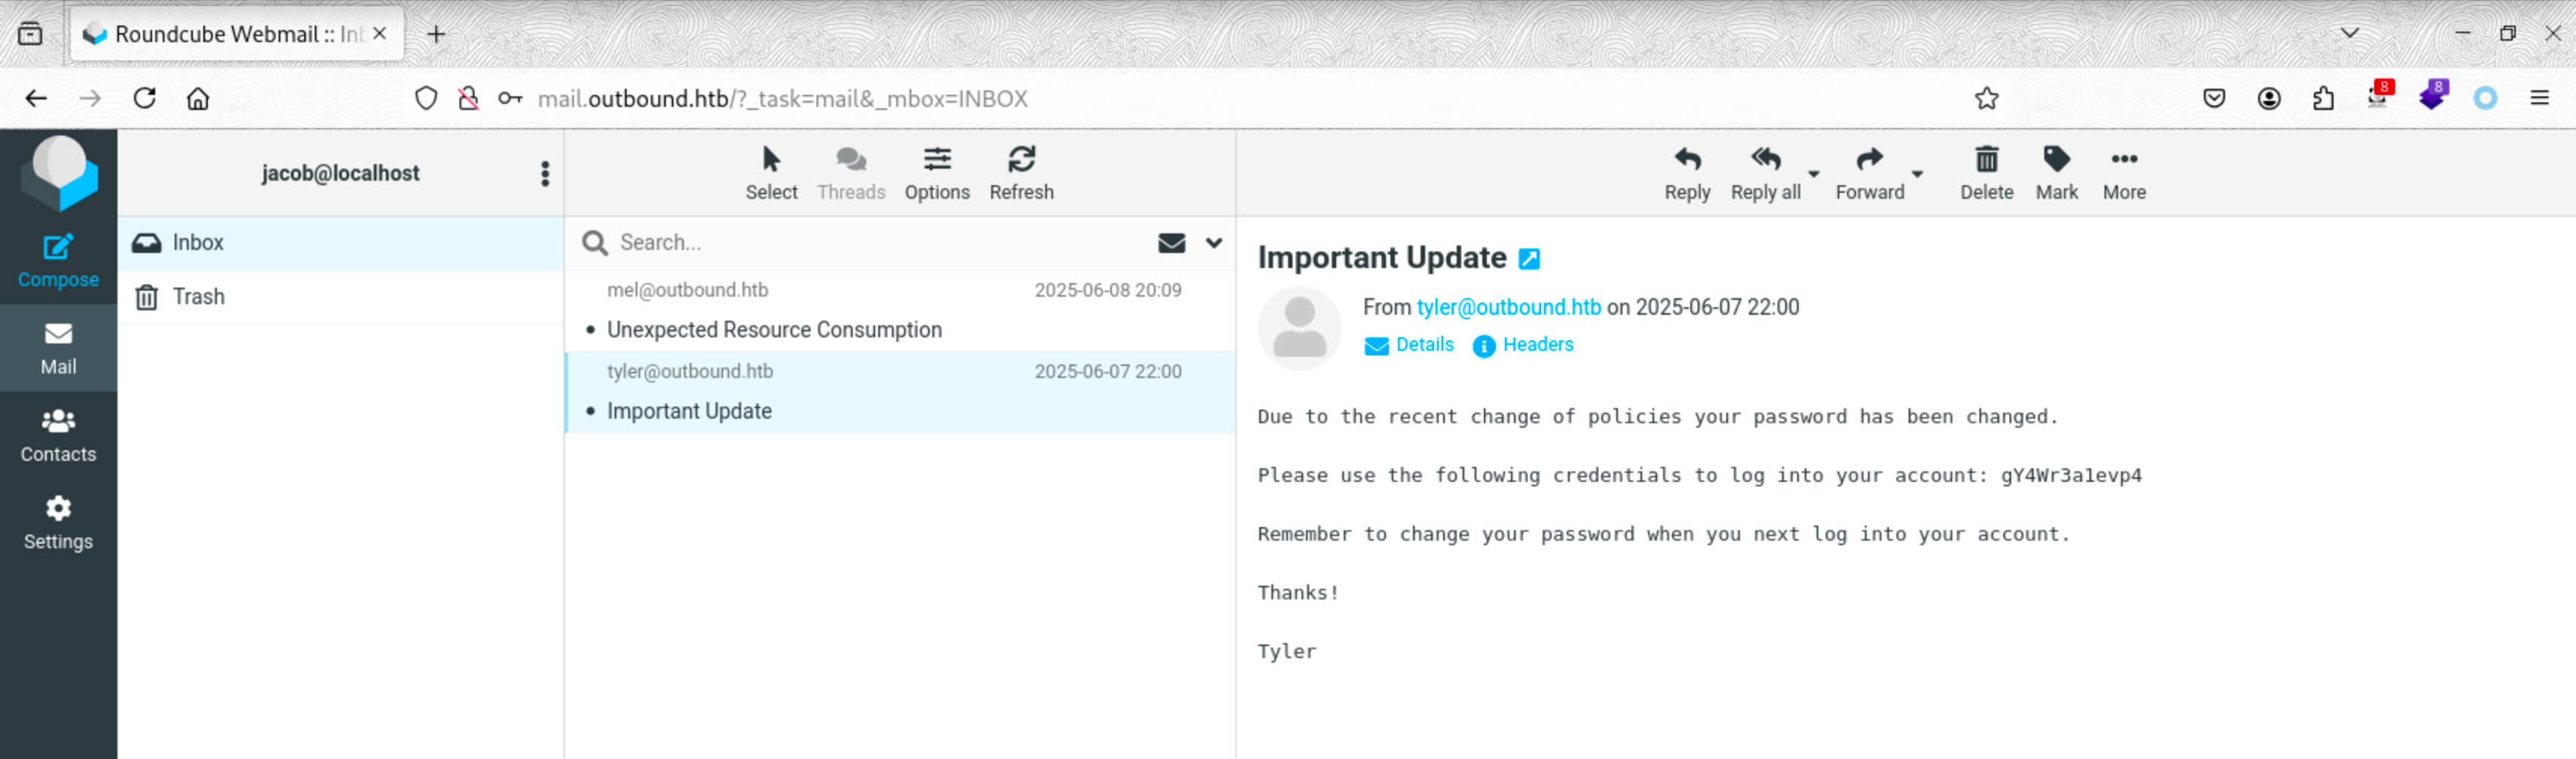Viewport: 2576px width, 759px height.
Task: Open the Compose new message button
Action: point(58,261)
